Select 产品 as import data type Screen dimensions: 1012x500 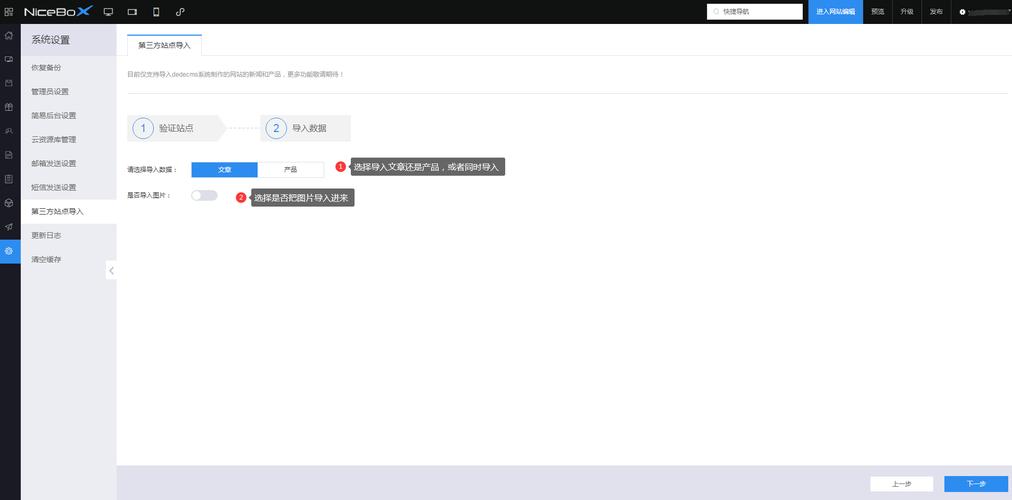tap(291, 170)
